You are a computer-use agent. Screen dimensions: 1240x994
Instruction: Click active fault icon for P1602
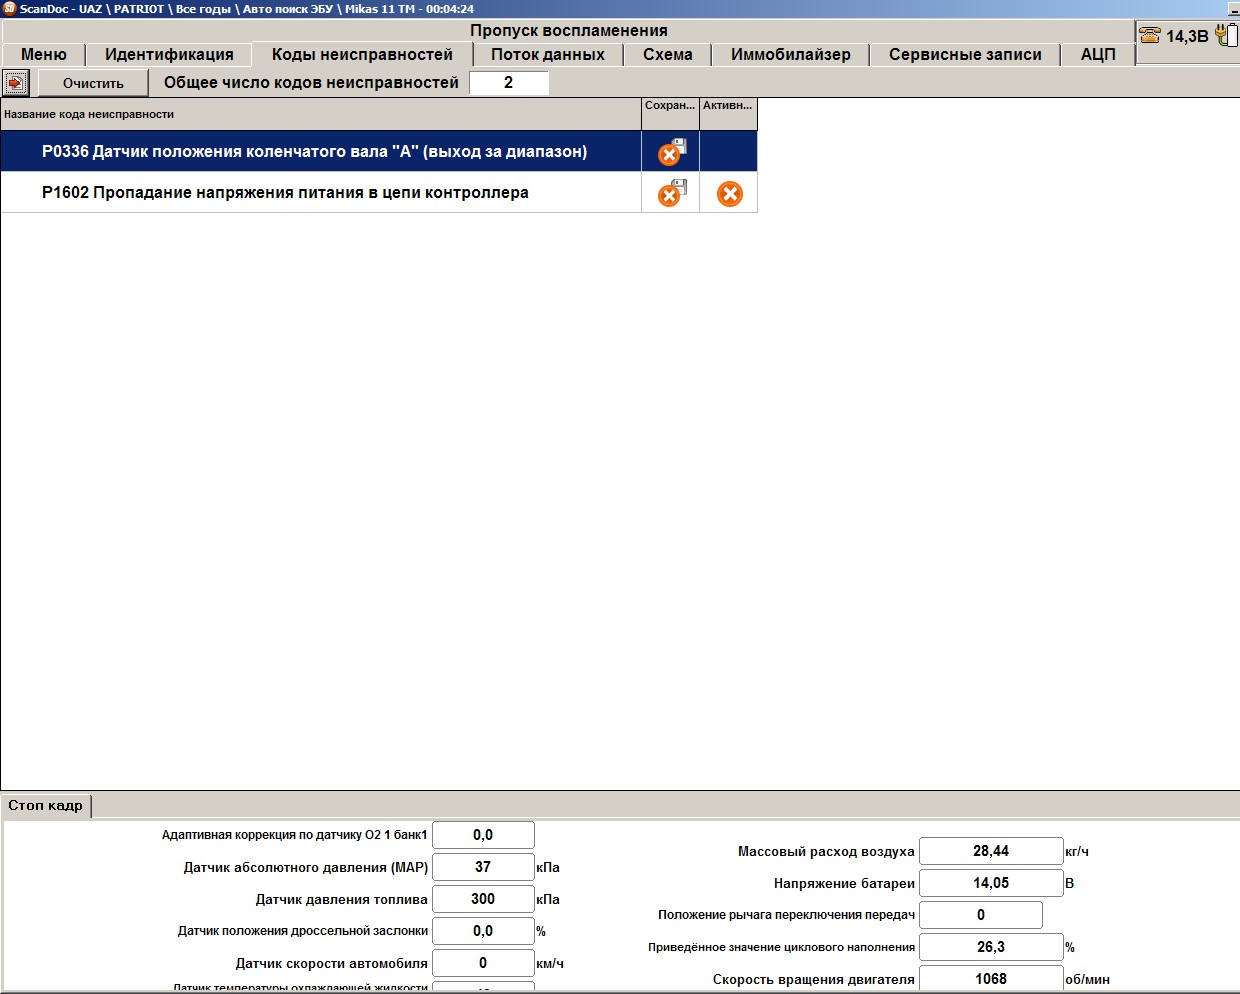click(730, 194)
